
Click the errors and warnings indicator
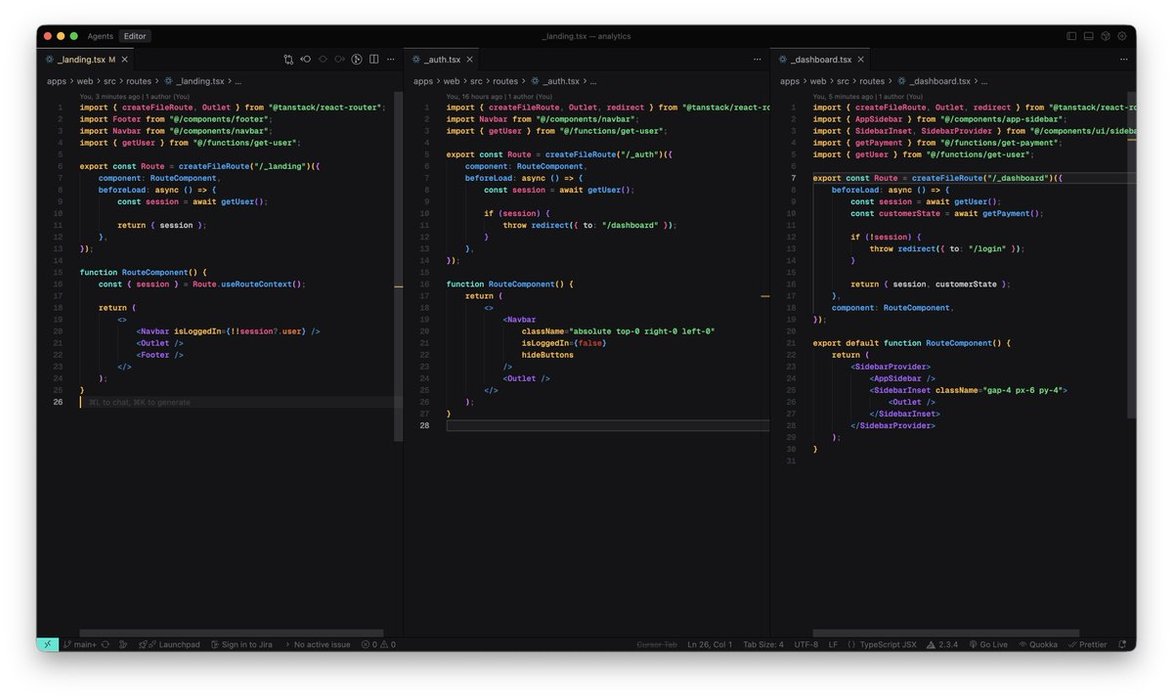coord(378,645)
